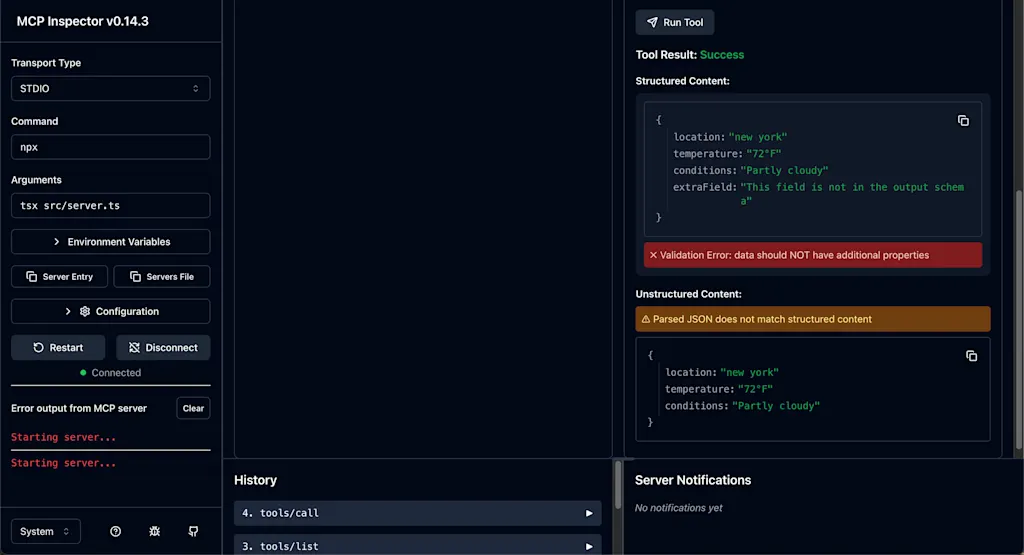Open the help documentation icon
Screen dimensions: 1024x555
pos(116,531)
